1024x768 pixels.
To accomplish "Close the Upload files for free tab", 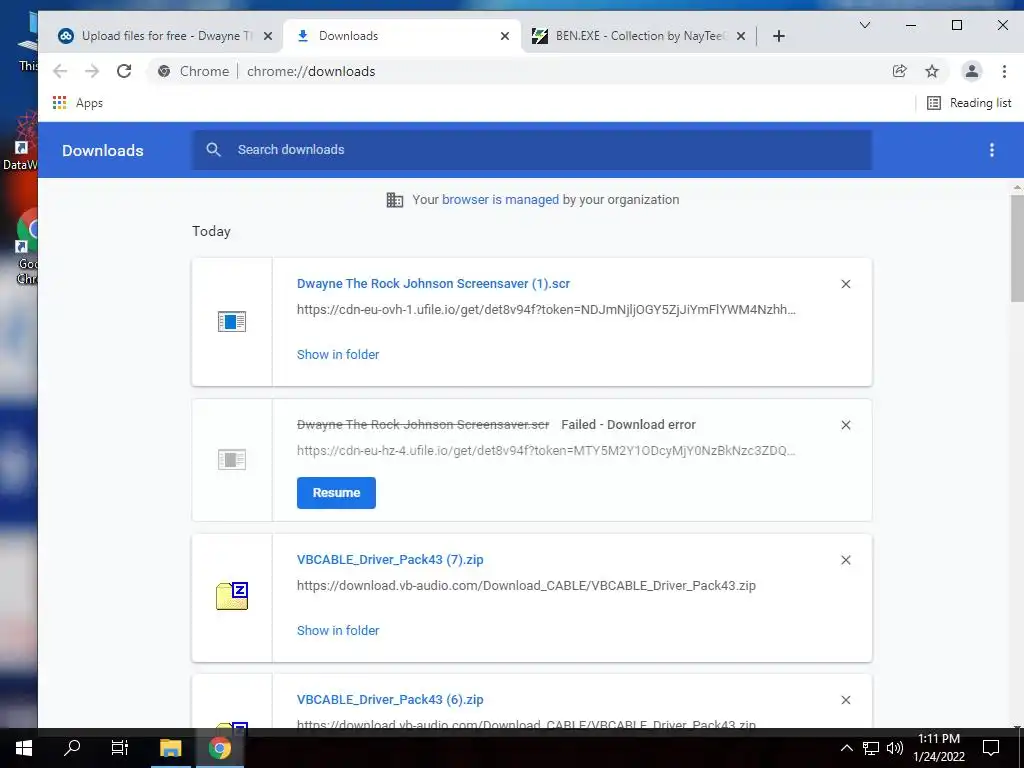I will point(268,36).
